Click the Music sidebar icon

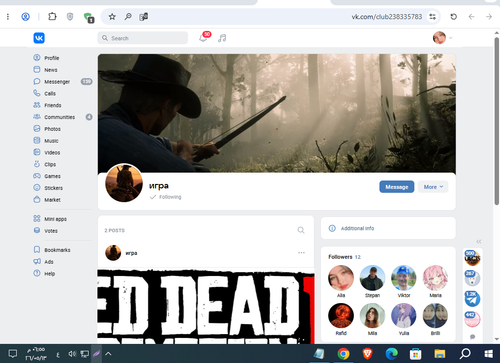37,140
